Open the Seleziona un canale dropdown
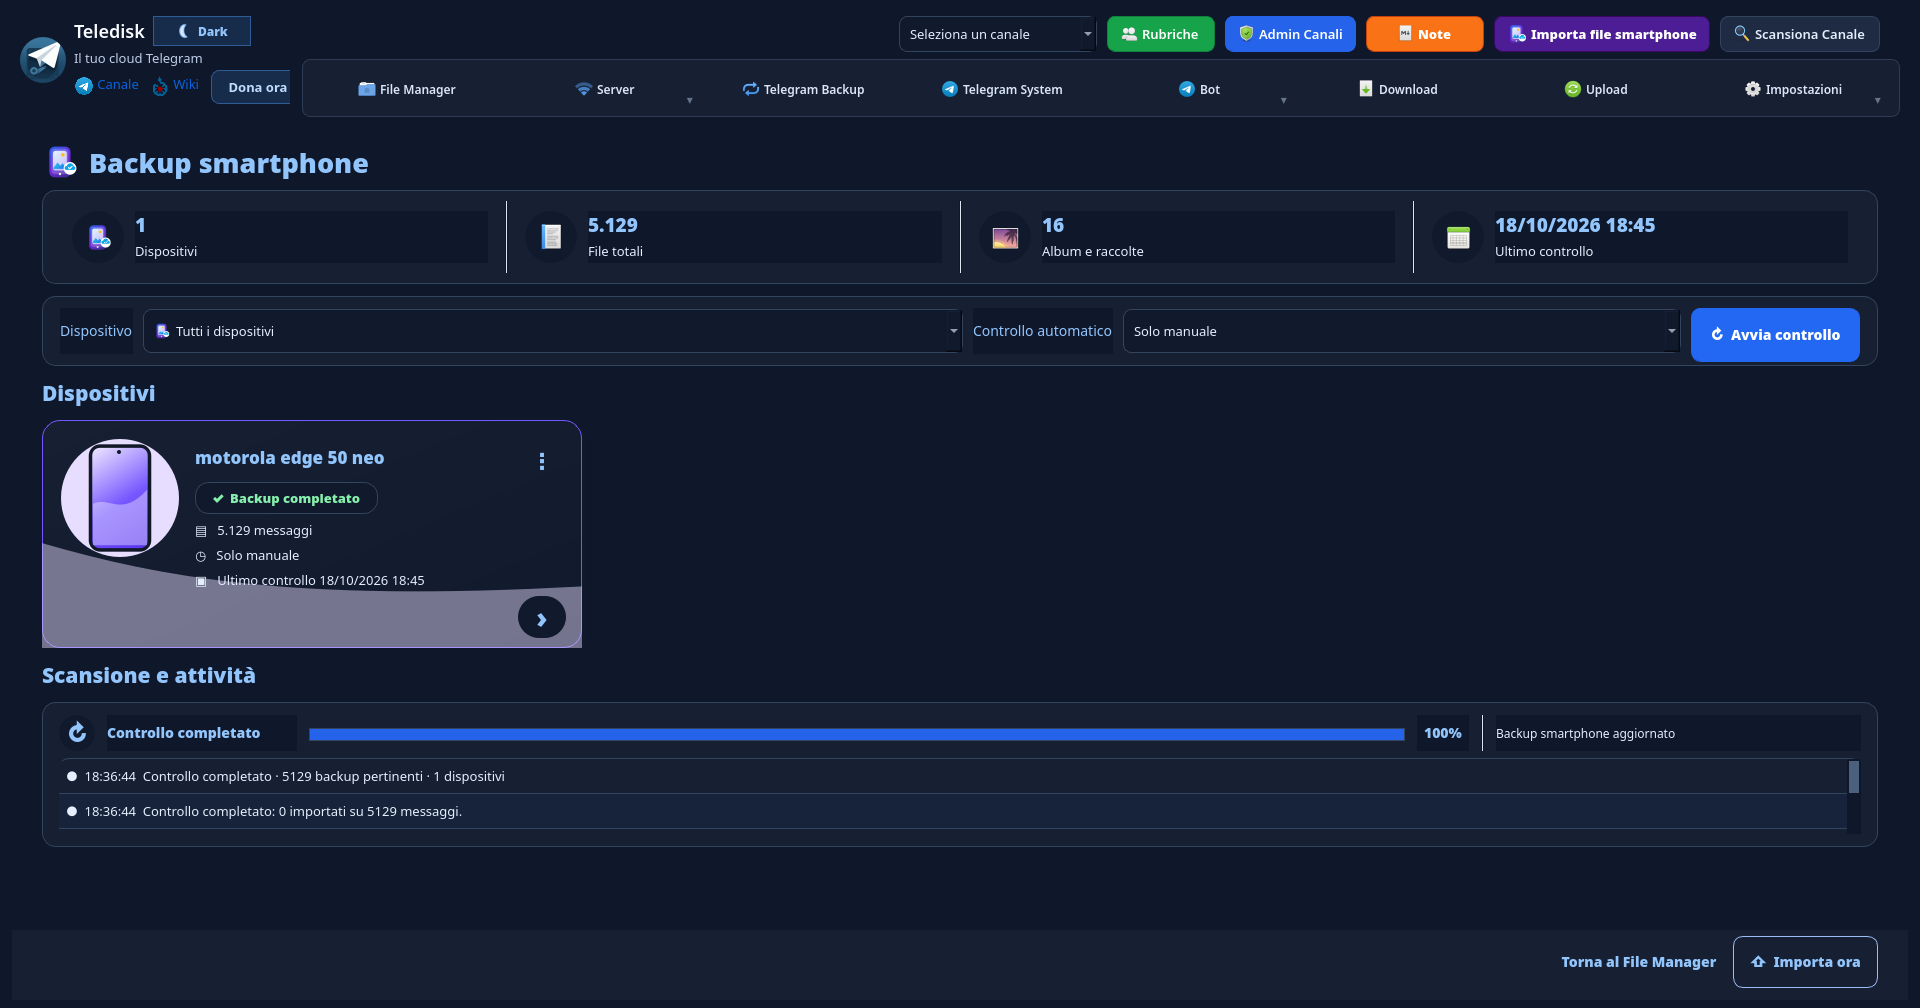Screen dimensions: 1920x1008 click(997, 34)
